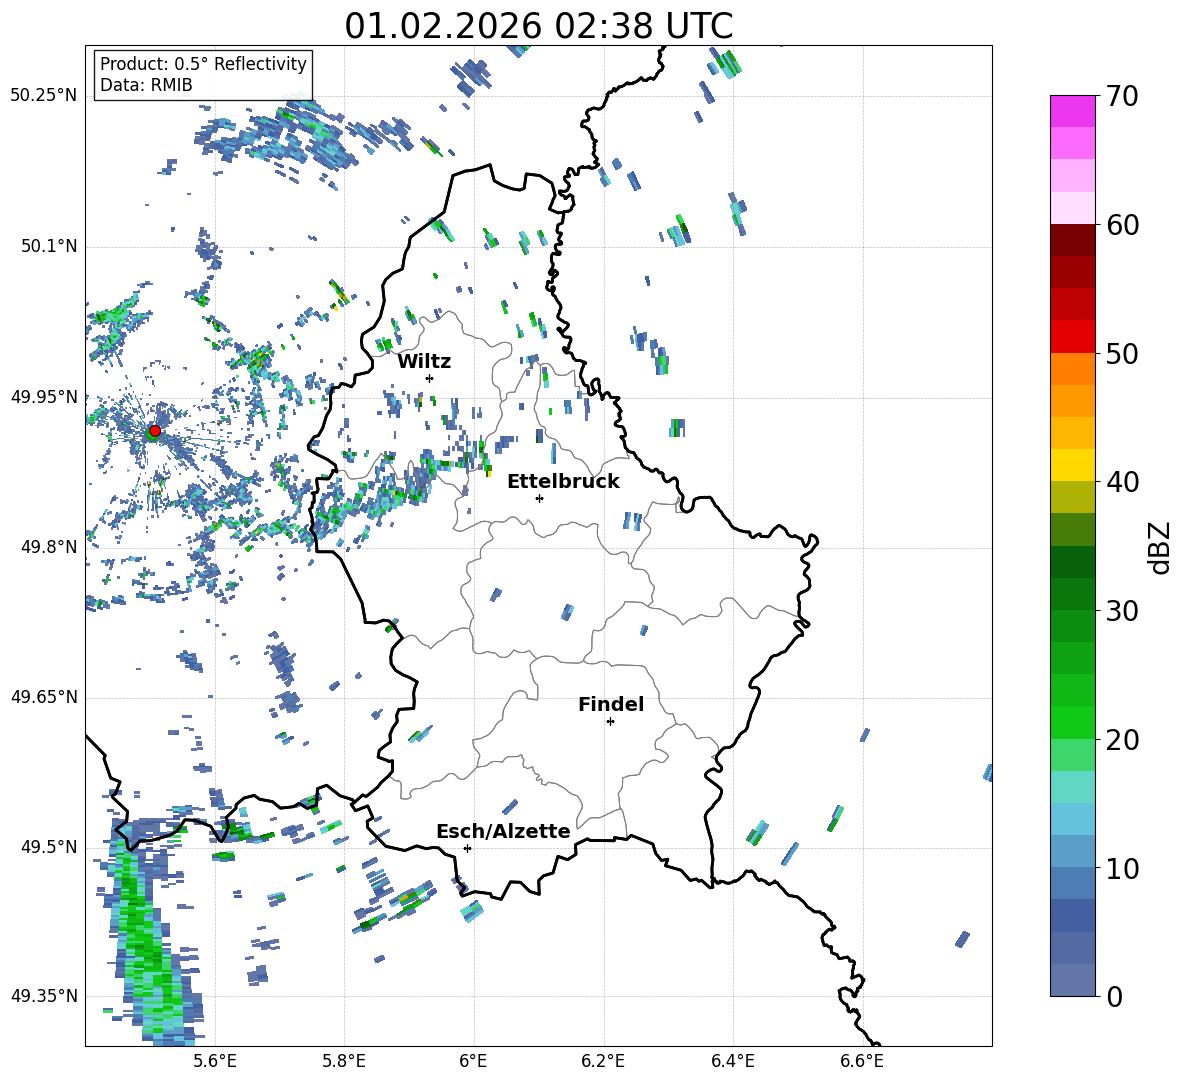Click the Ettelbruck station cross marker
The width and height of the screenshot is (1184, 1081).
point(539,498)
